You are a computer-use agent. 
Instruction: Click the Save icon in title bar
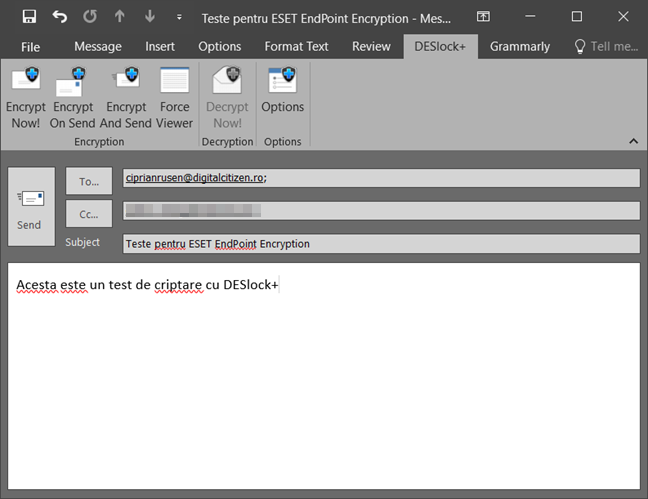tap(29, 17)
